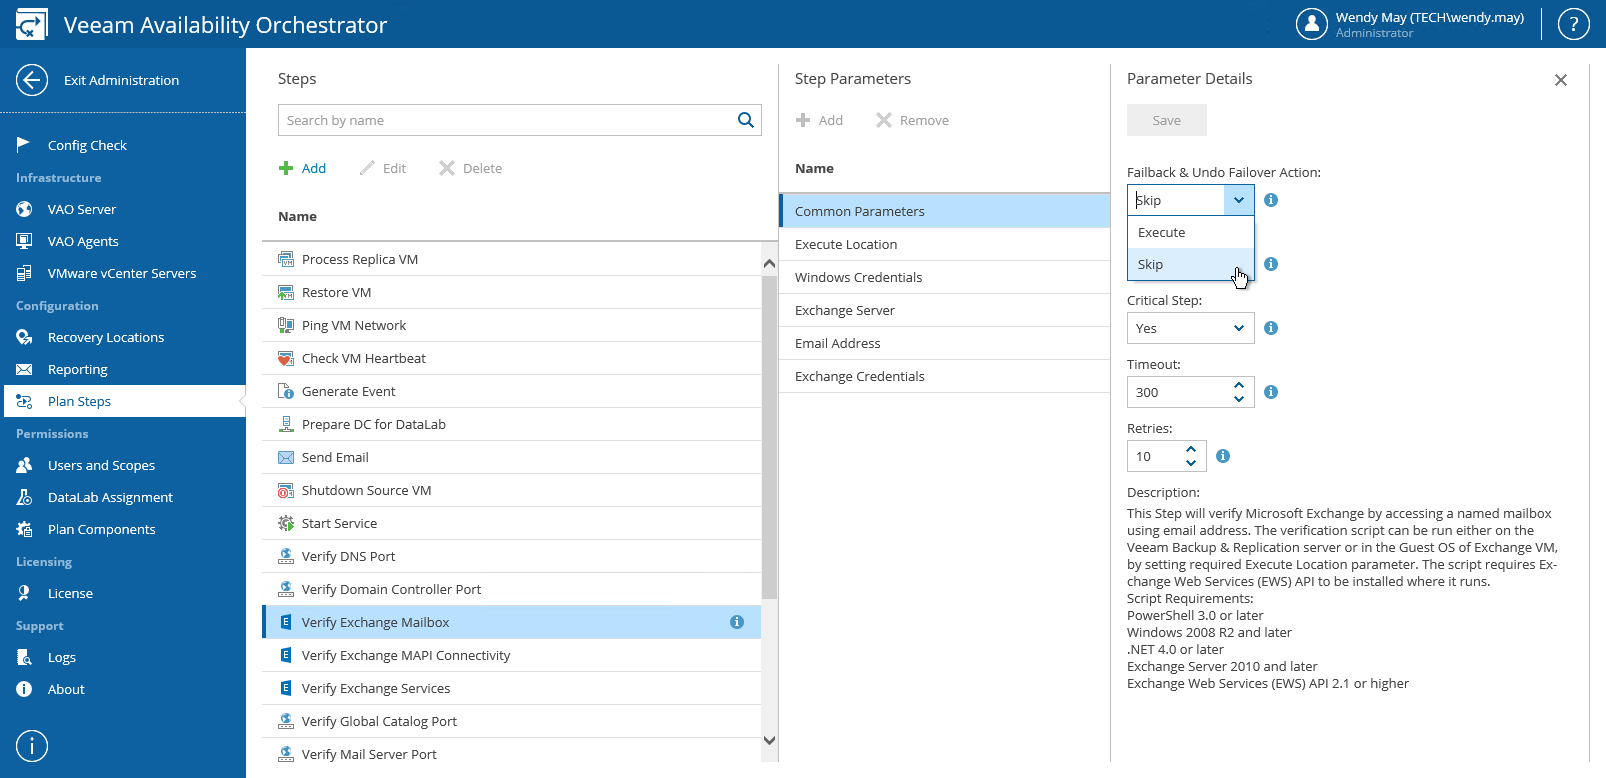Decrease the Retries value
Screen dimensions: 1606x778
1191,463
